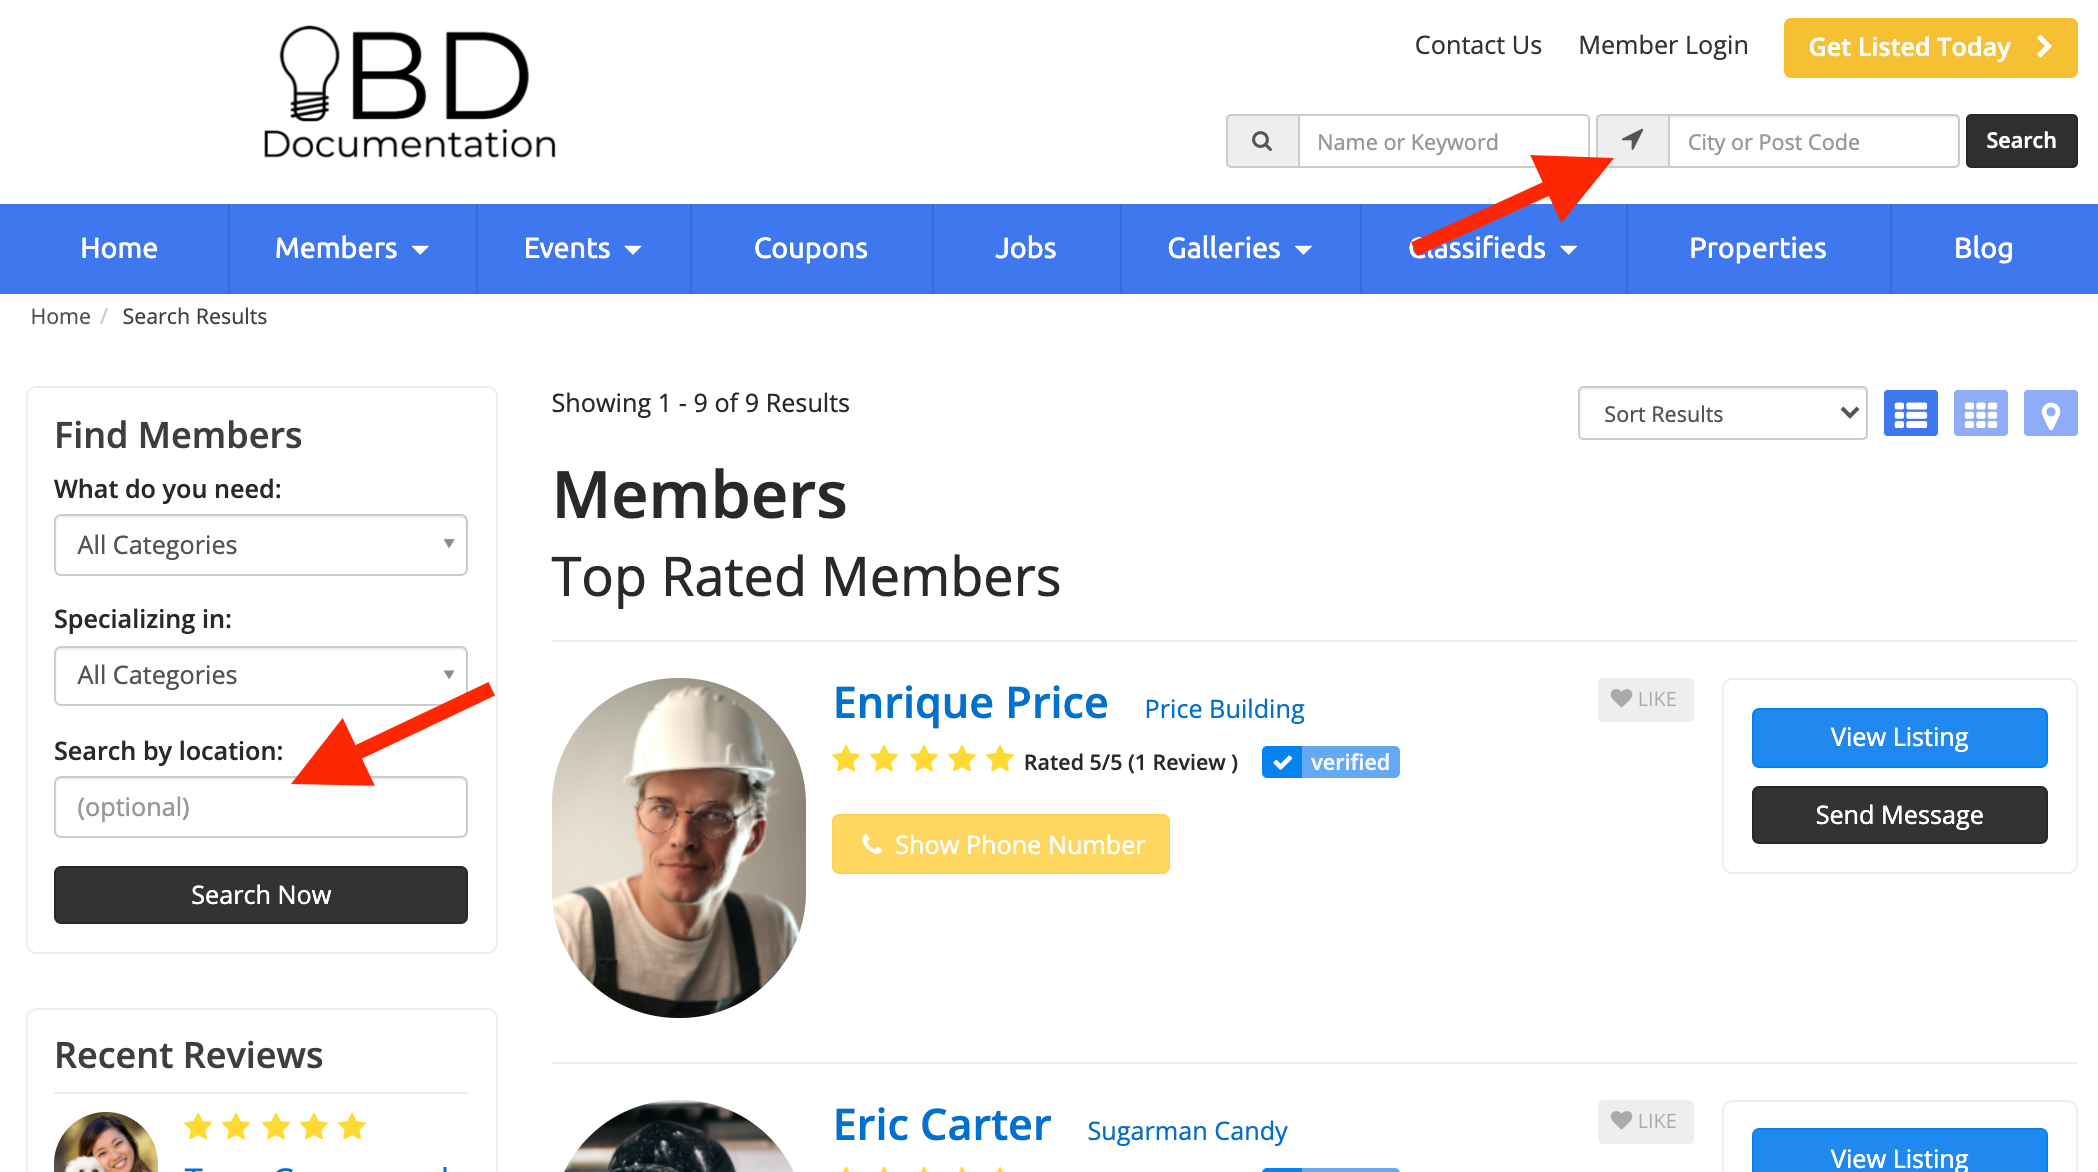This screenshot has height=1172, width=2098.
Task: Switch to grid view icon
Action: 1980,414
